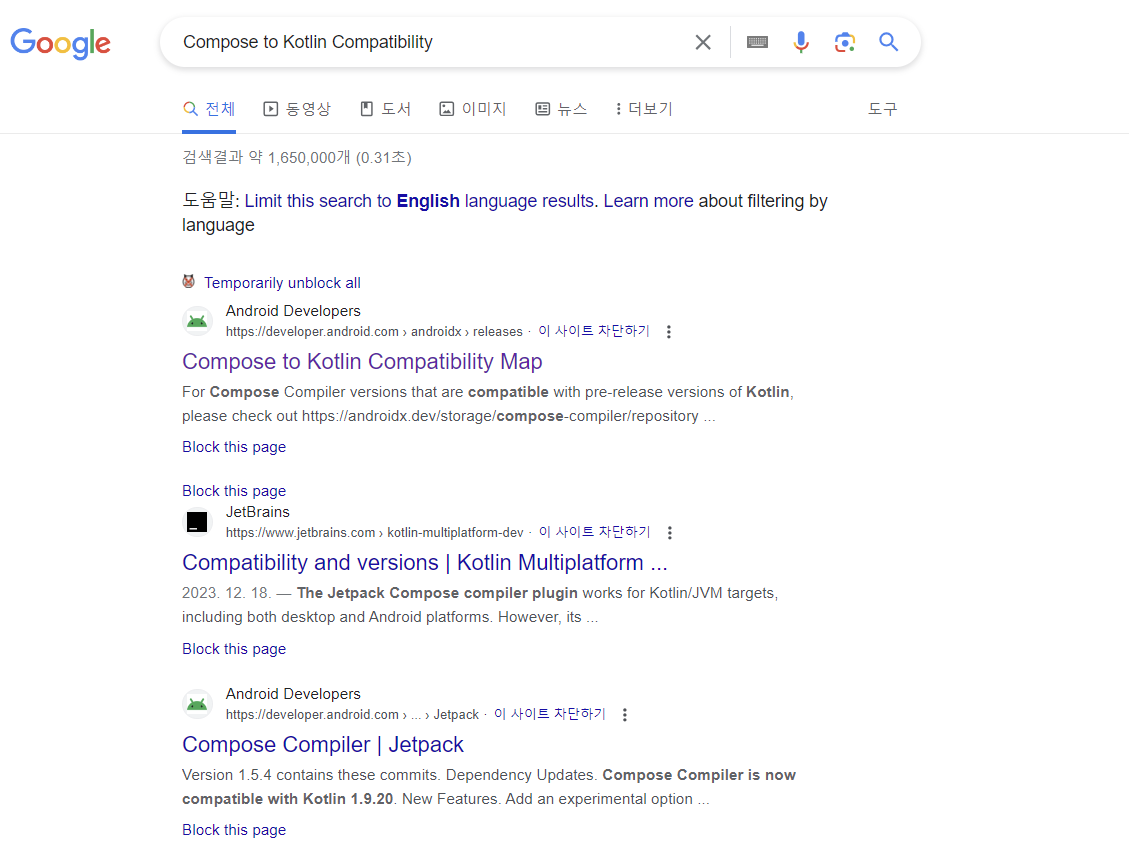Click Block this page under Compatibility Map snippet
Screen dimensions: 1129x845
[x=234, y=447]
